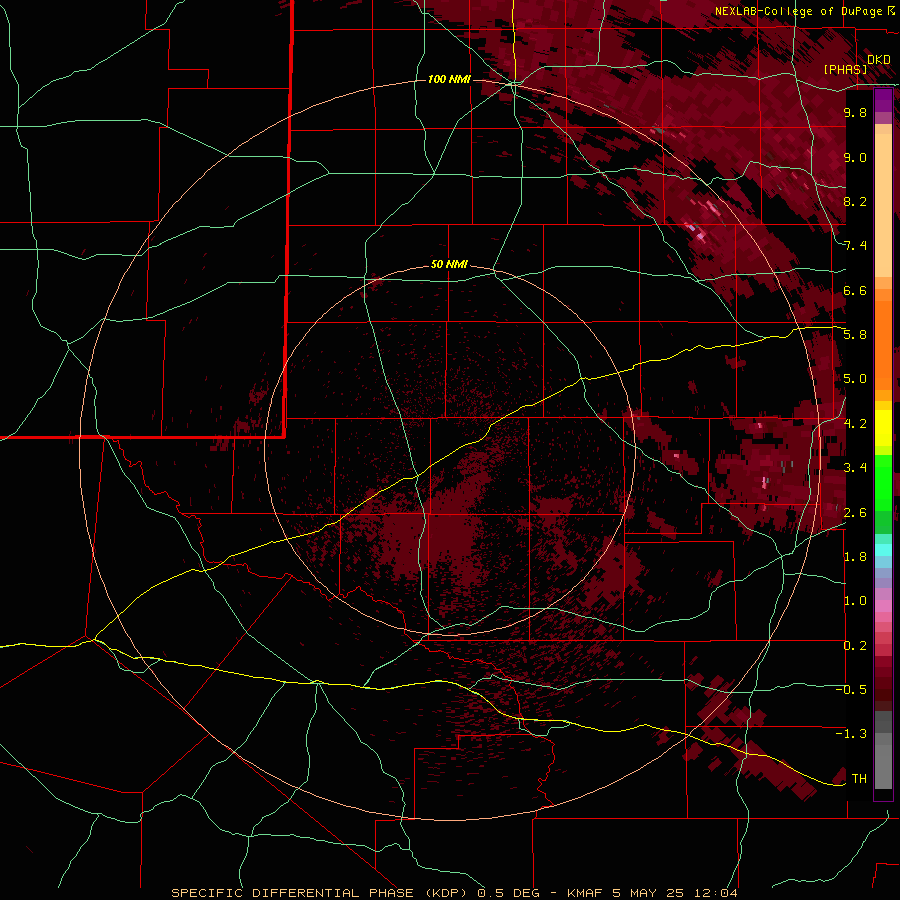Viewport: 900px width, 900px height.
Task: Select the 100 NMI range ring label
Action: tap(449, 79)
